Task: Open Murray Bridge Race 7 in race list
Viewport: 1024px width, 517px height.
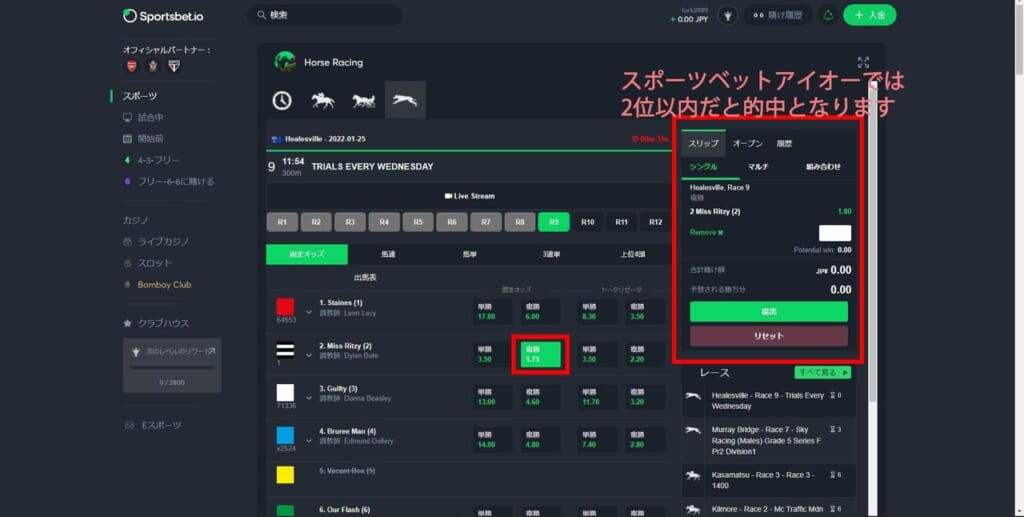Action: (x=769, y=441)
